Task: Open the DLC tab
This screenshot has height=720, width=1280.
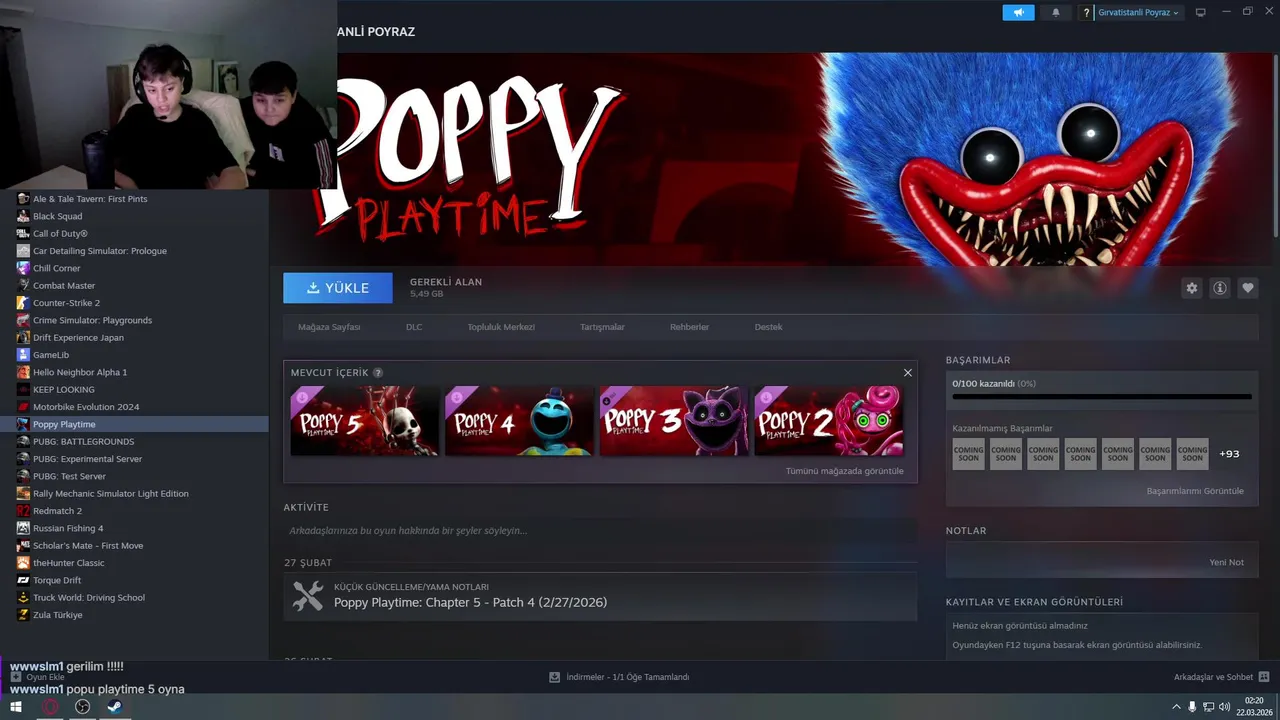Action: point(414,327)
